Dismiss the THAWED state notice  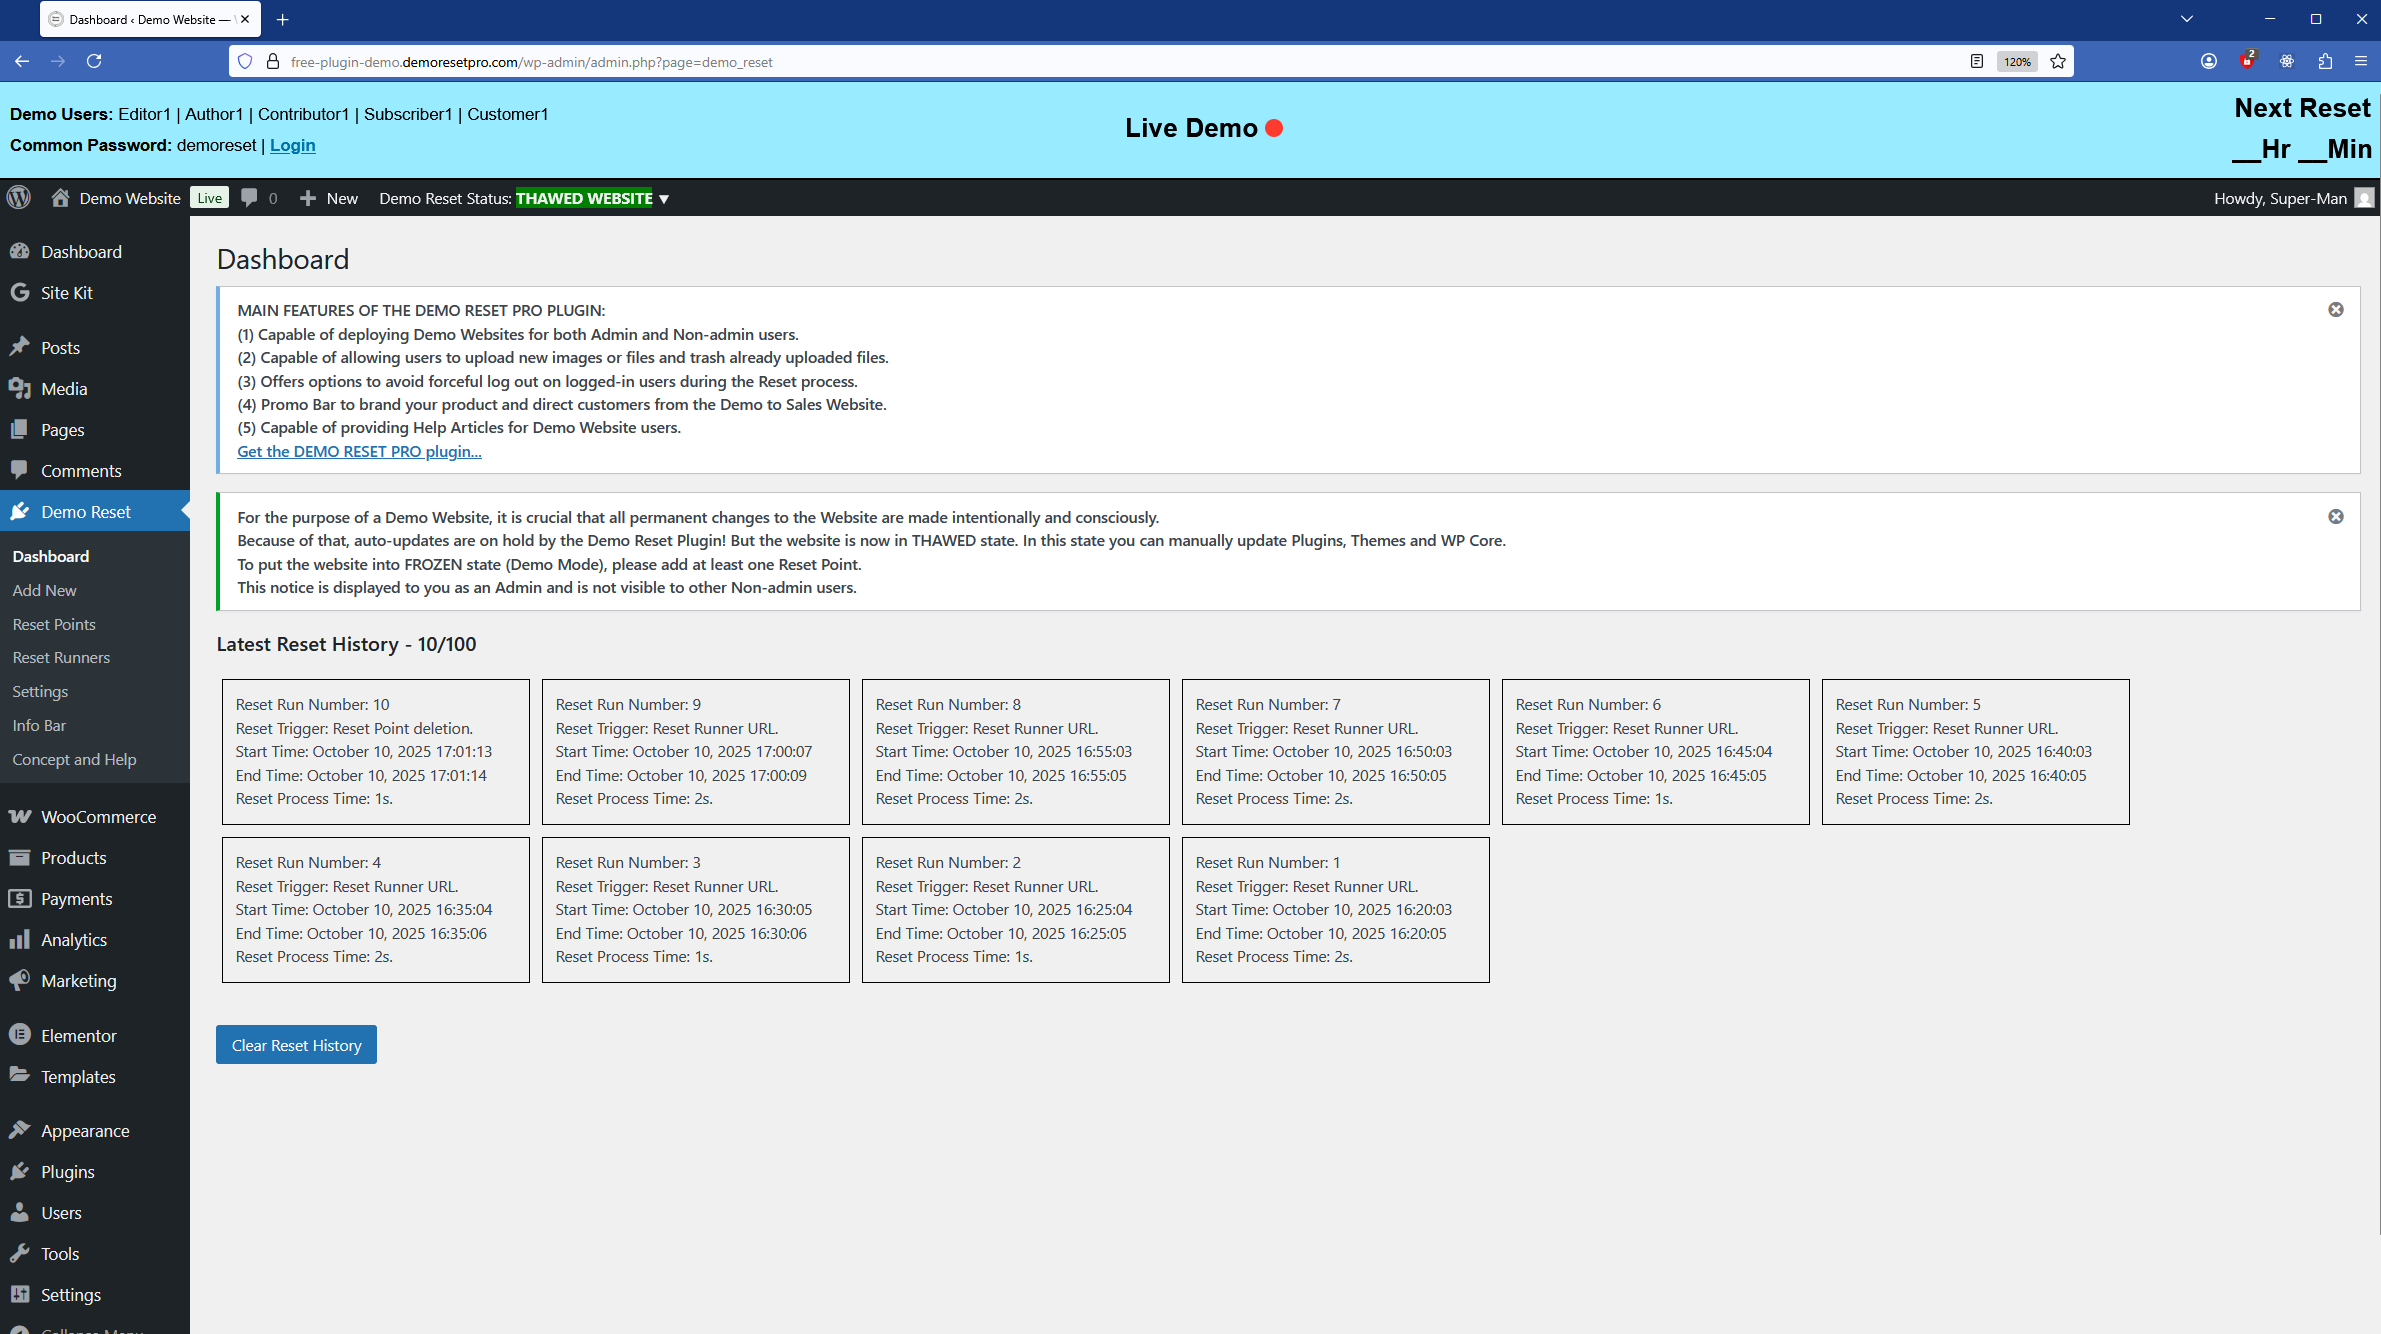click(2335, 517)
